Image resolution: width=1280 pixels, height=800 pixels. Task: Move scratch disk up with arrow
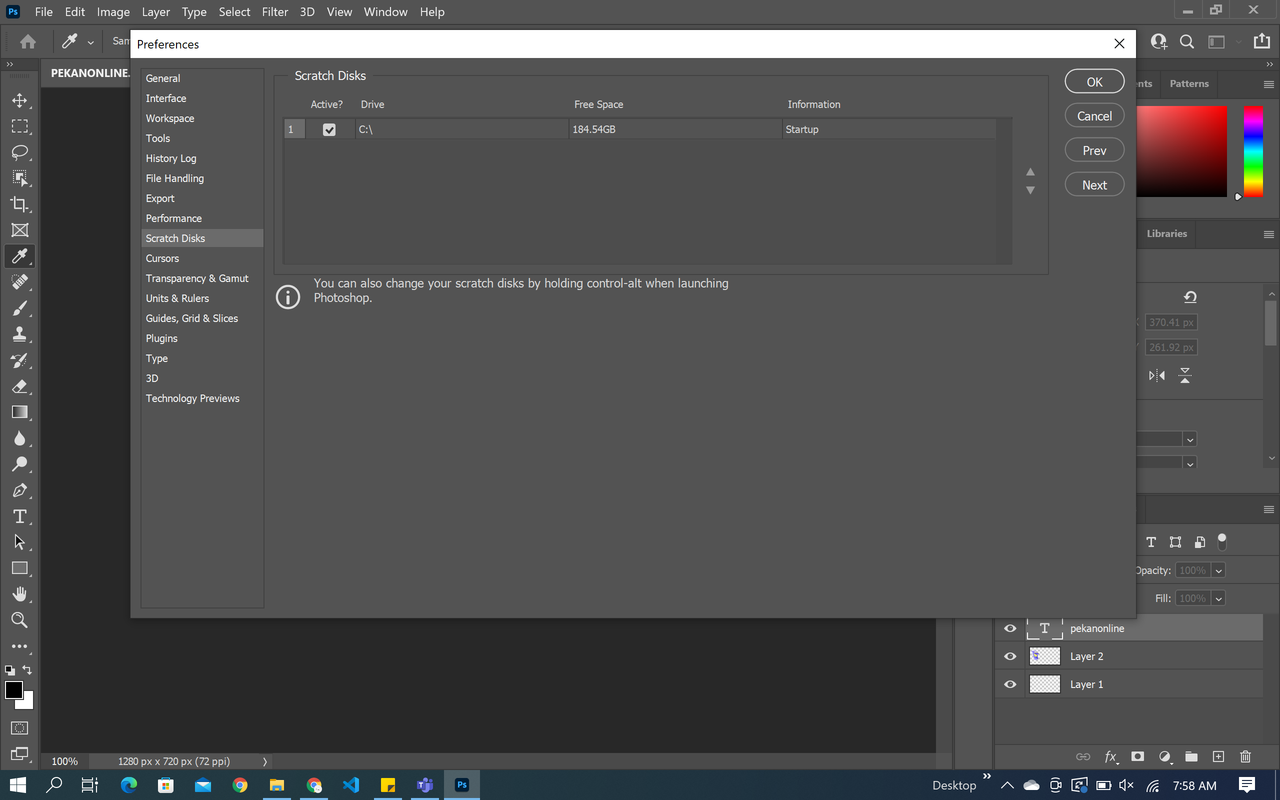(x=1030, y=172)
